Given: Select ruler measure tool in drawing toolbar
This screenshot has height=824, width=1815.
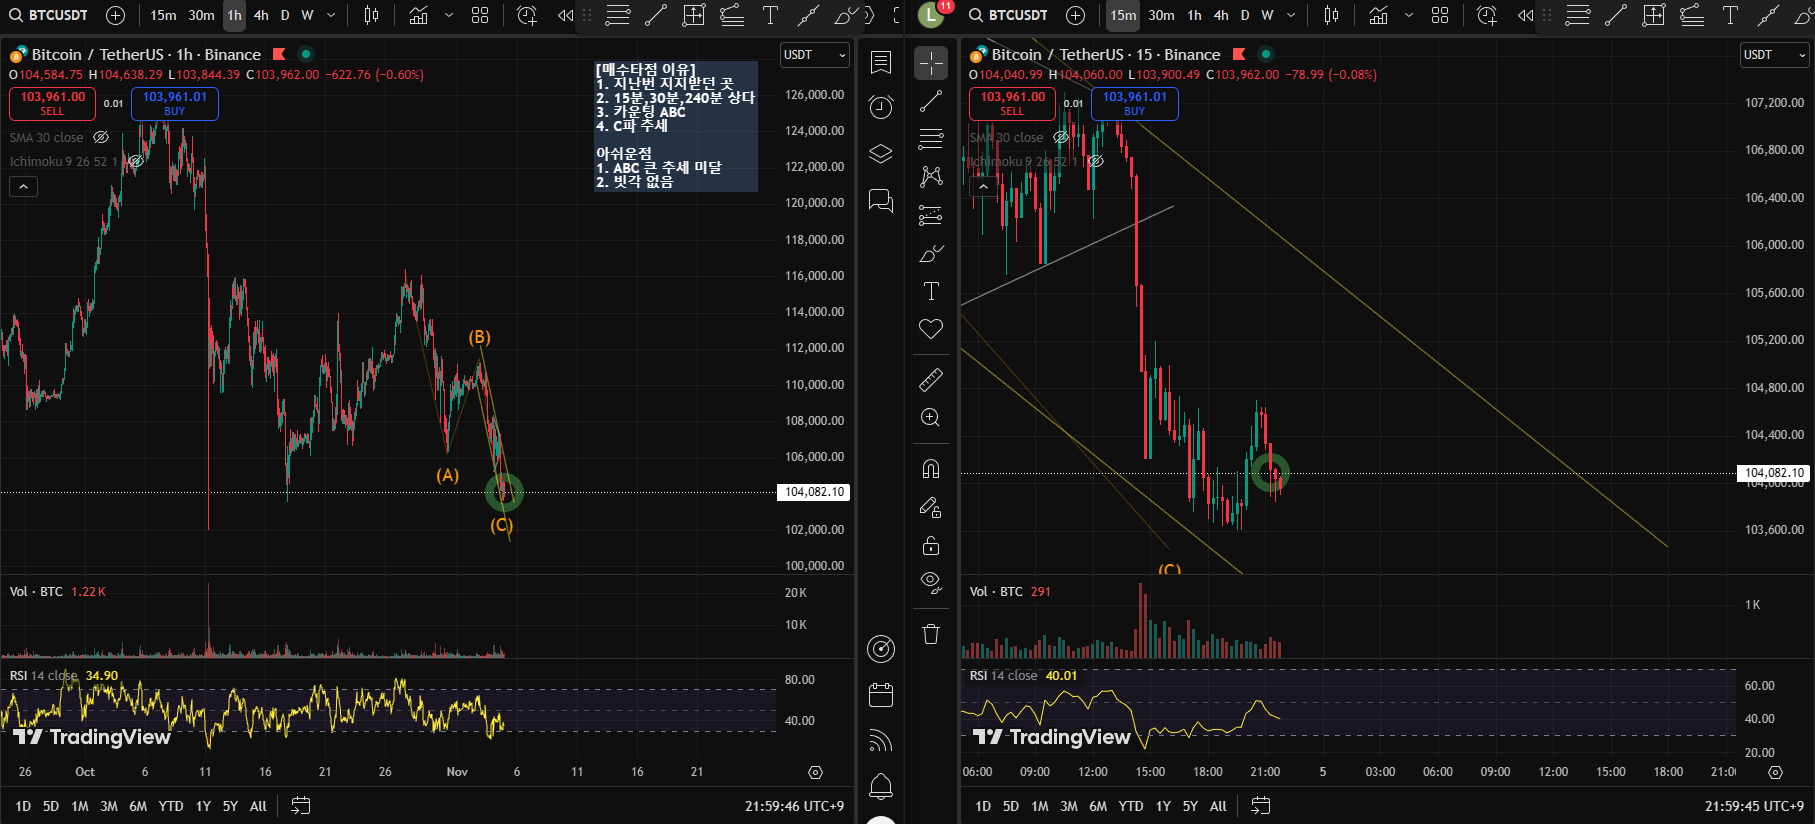Looking at the screenshot, I should pyautogui.click(x=931, y=380).
